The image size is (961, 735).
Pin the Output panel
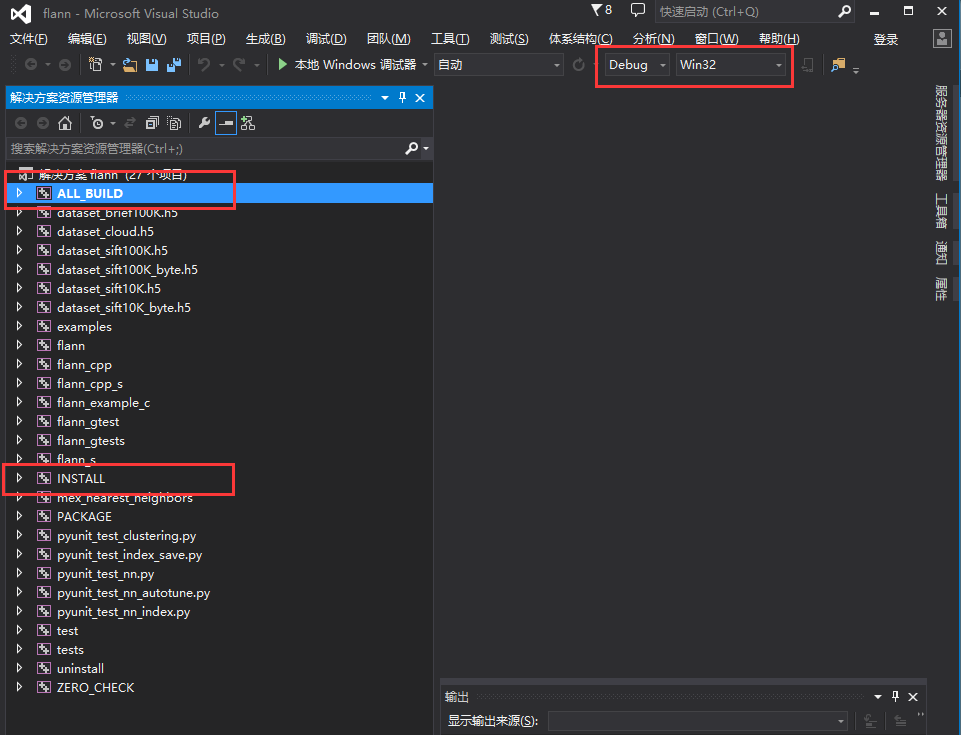[x=895, y=696]
